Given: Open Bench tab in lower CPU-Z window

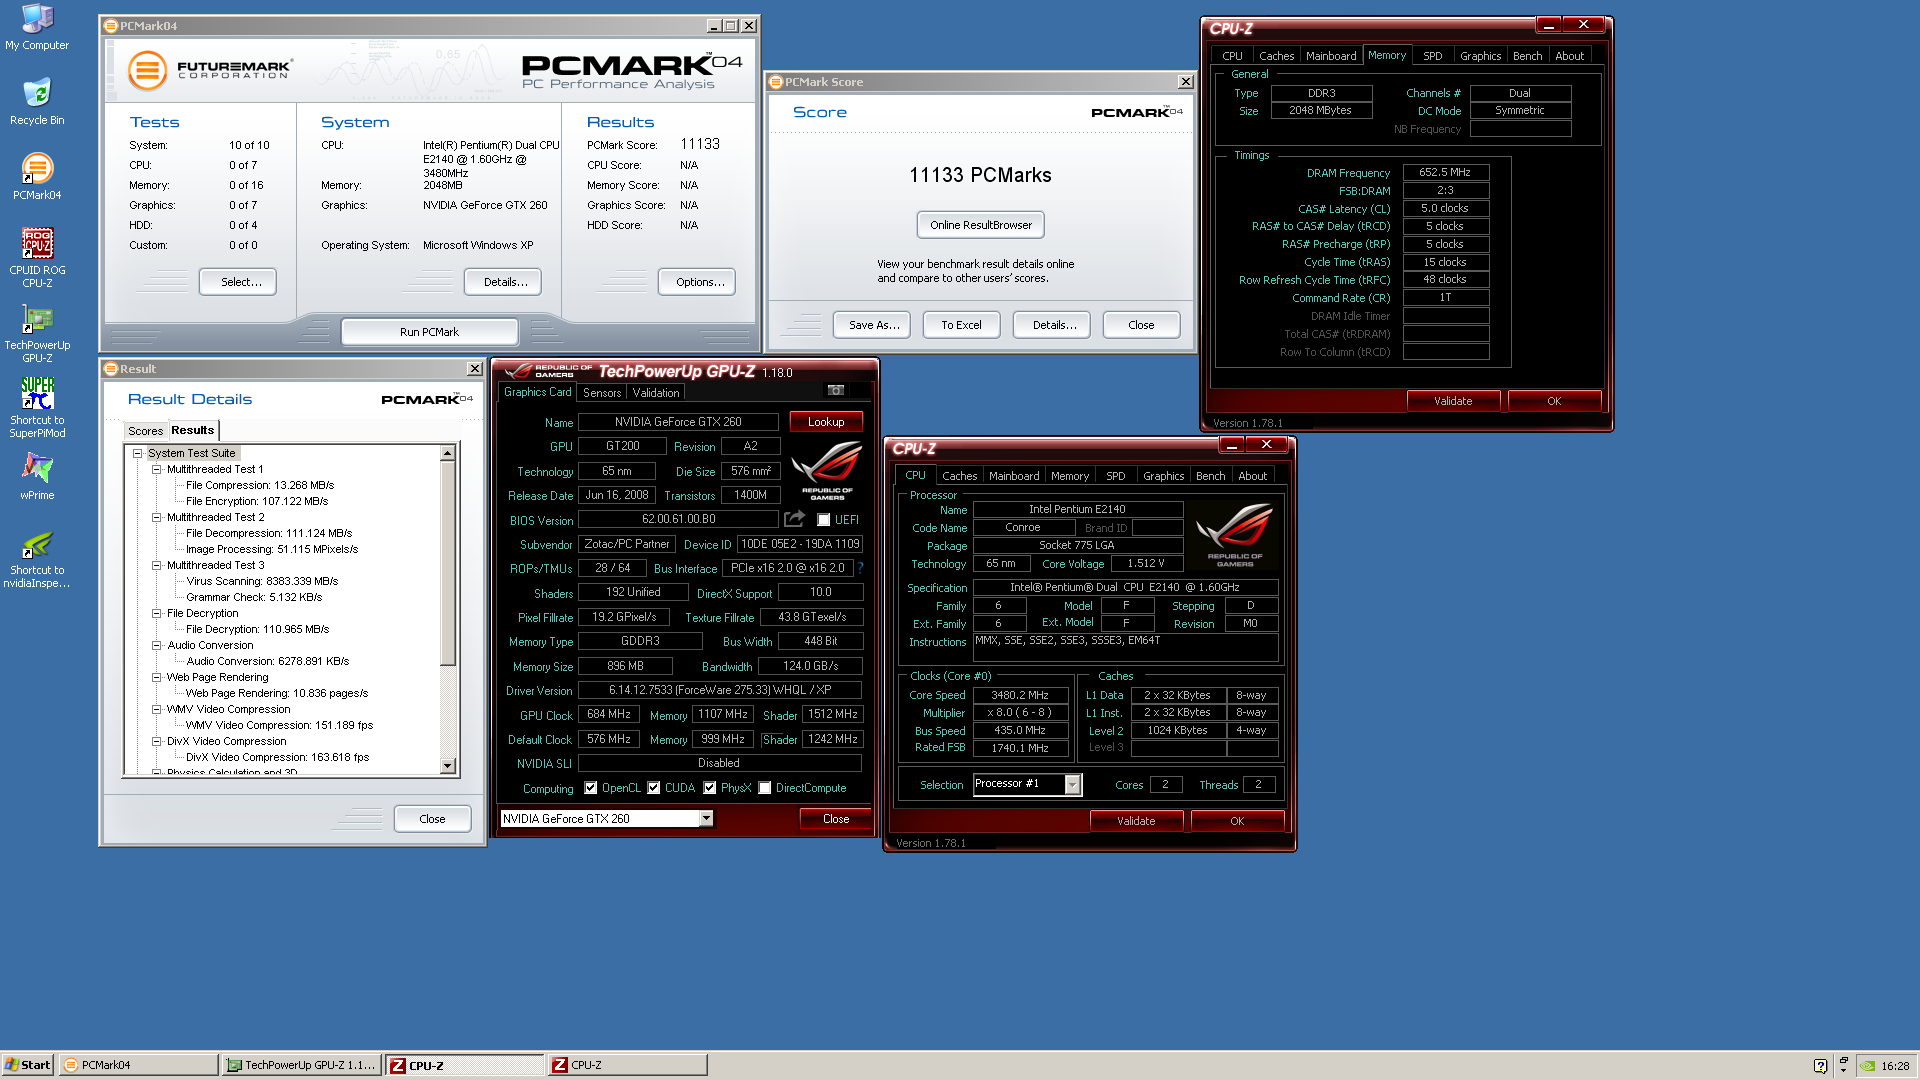Looking at the screenshot, I should pos(1210,476).
